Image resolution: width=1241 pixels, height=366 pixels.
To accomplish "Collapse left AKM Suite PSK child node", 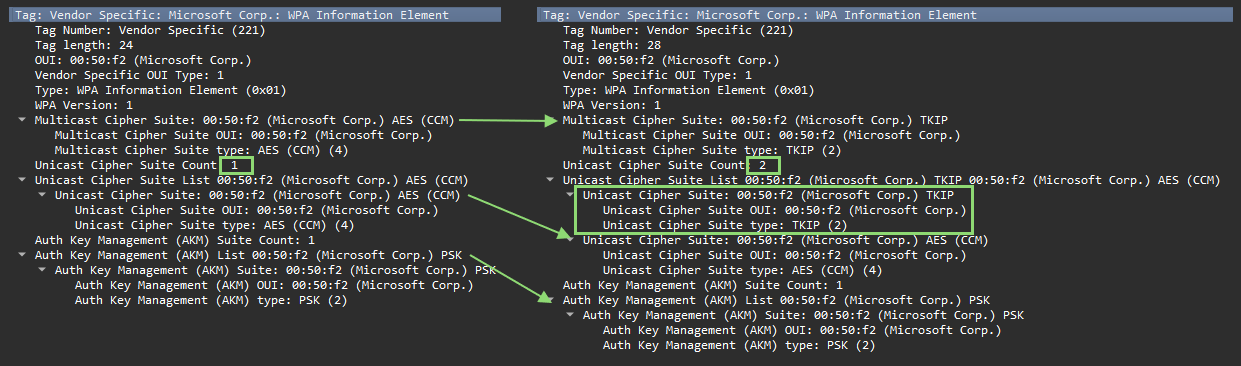I will 42,270.
